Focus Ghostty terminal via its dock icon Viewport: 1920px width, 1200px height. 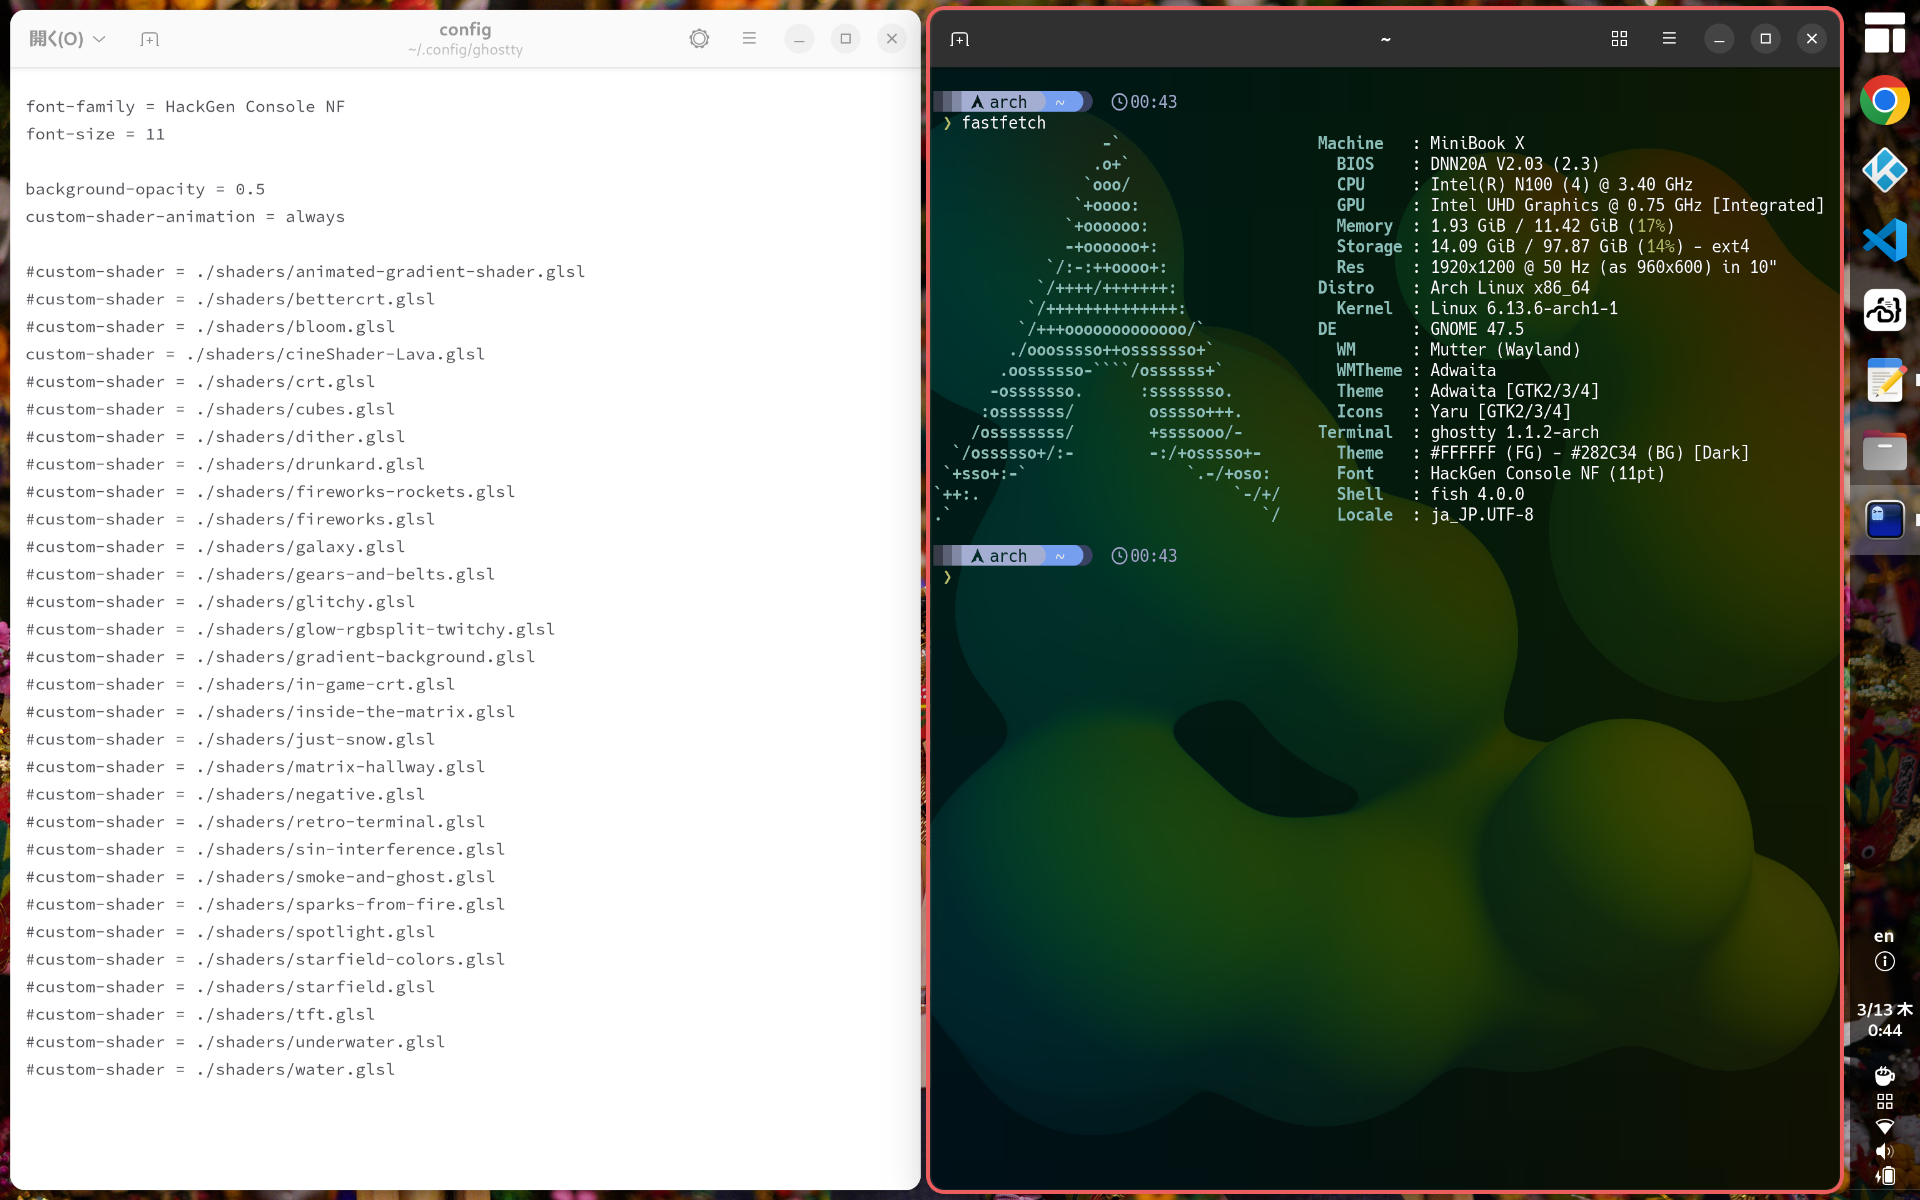pos(1884,520)
